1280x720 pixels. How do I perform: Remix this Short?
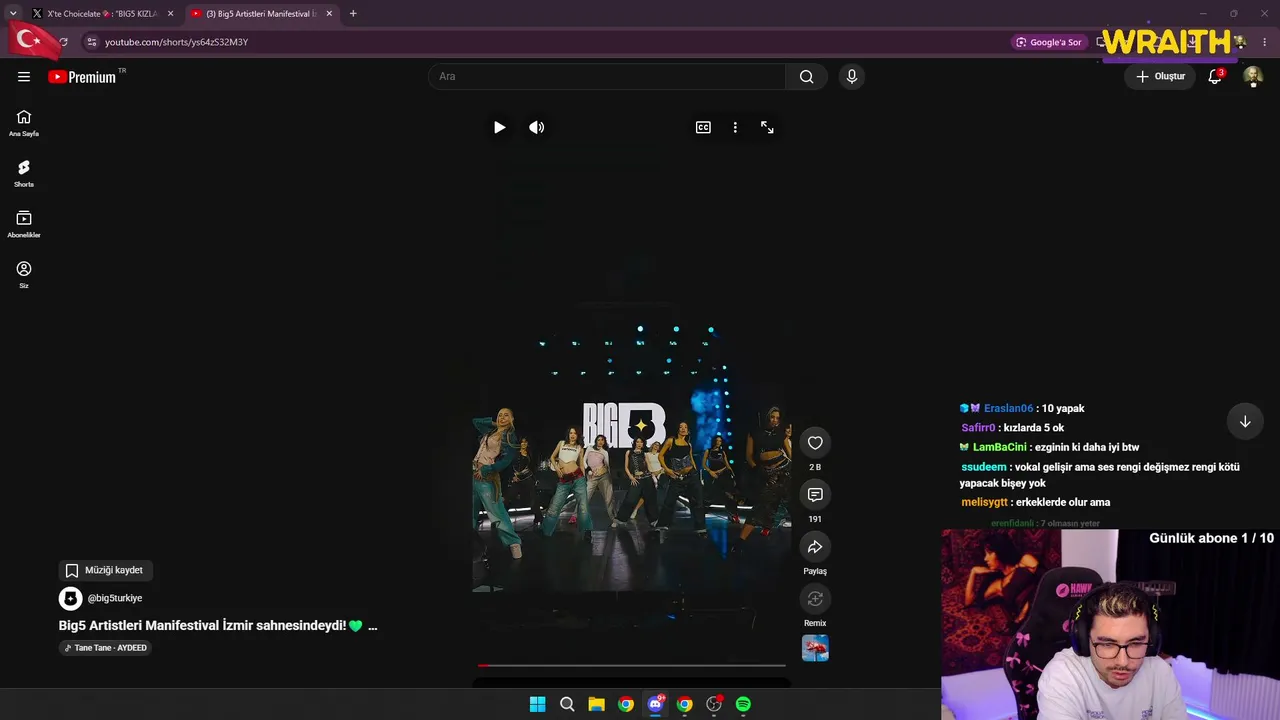815,599
